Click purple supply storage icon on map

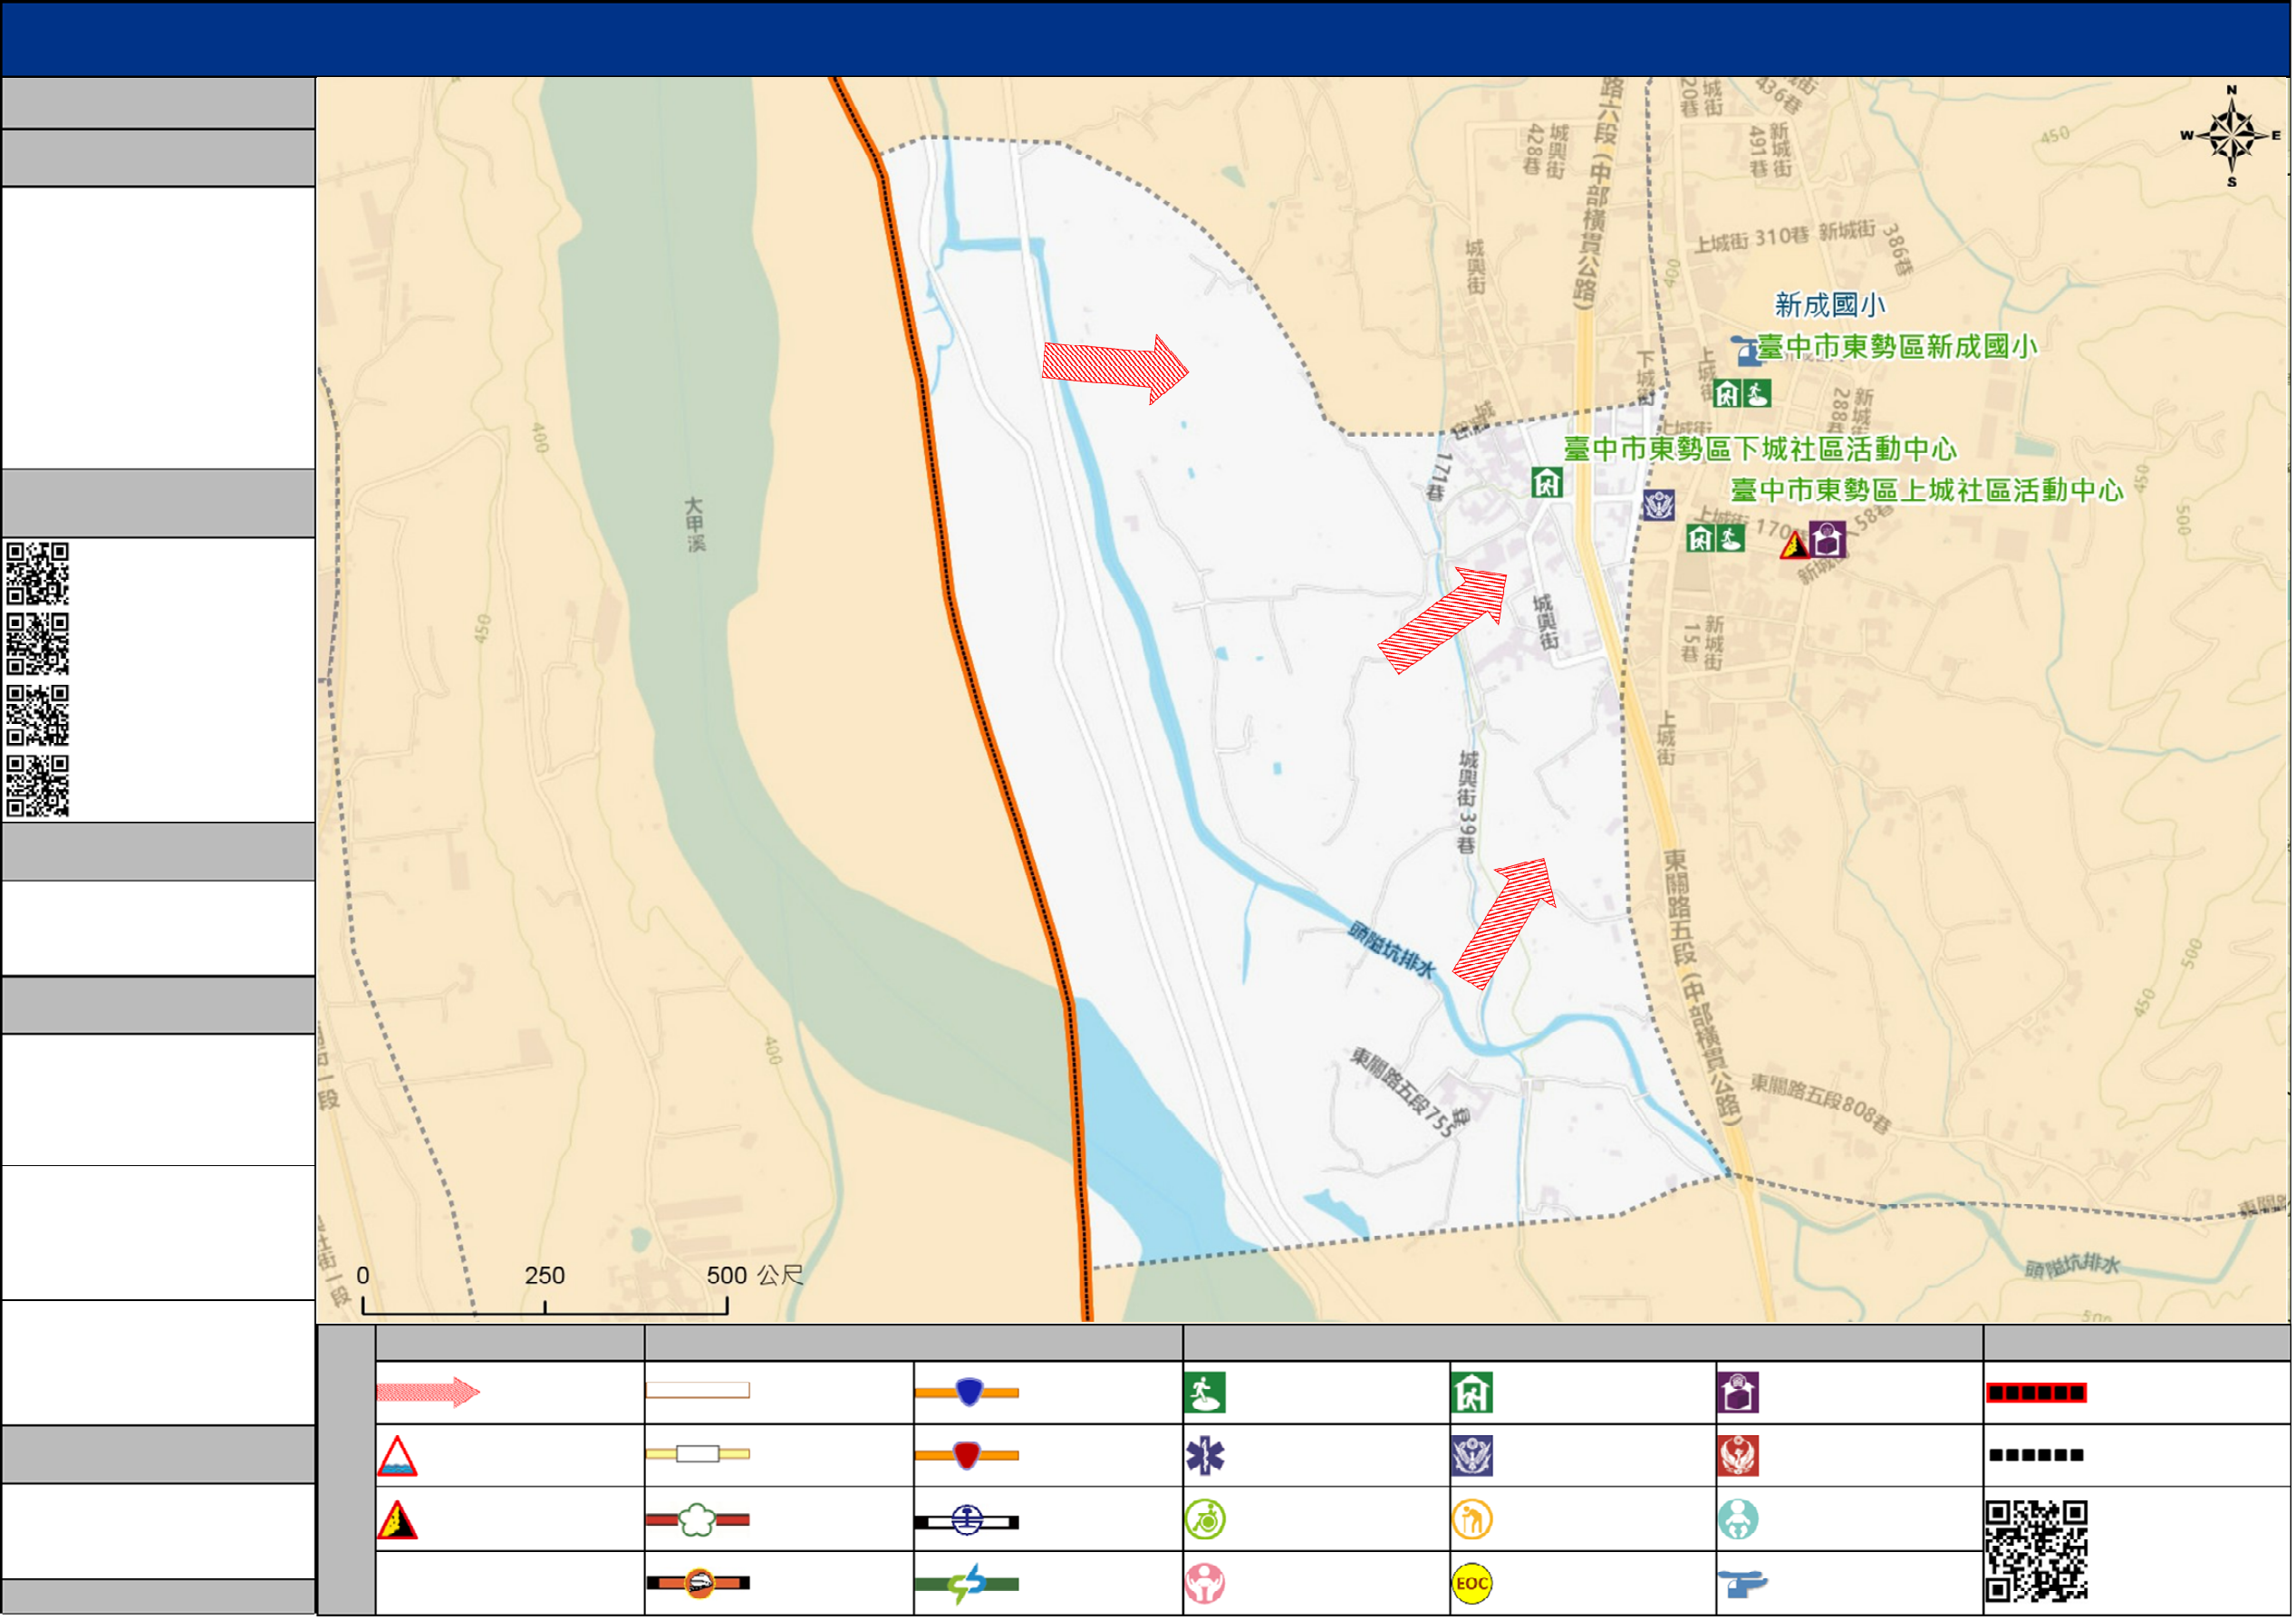coord(1828,540)
